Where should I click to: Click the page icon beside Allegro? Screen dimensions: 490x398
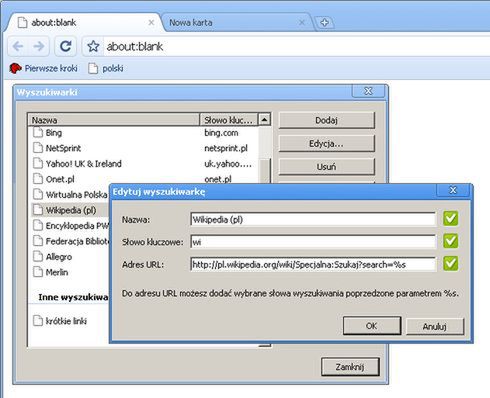[38, 257]
